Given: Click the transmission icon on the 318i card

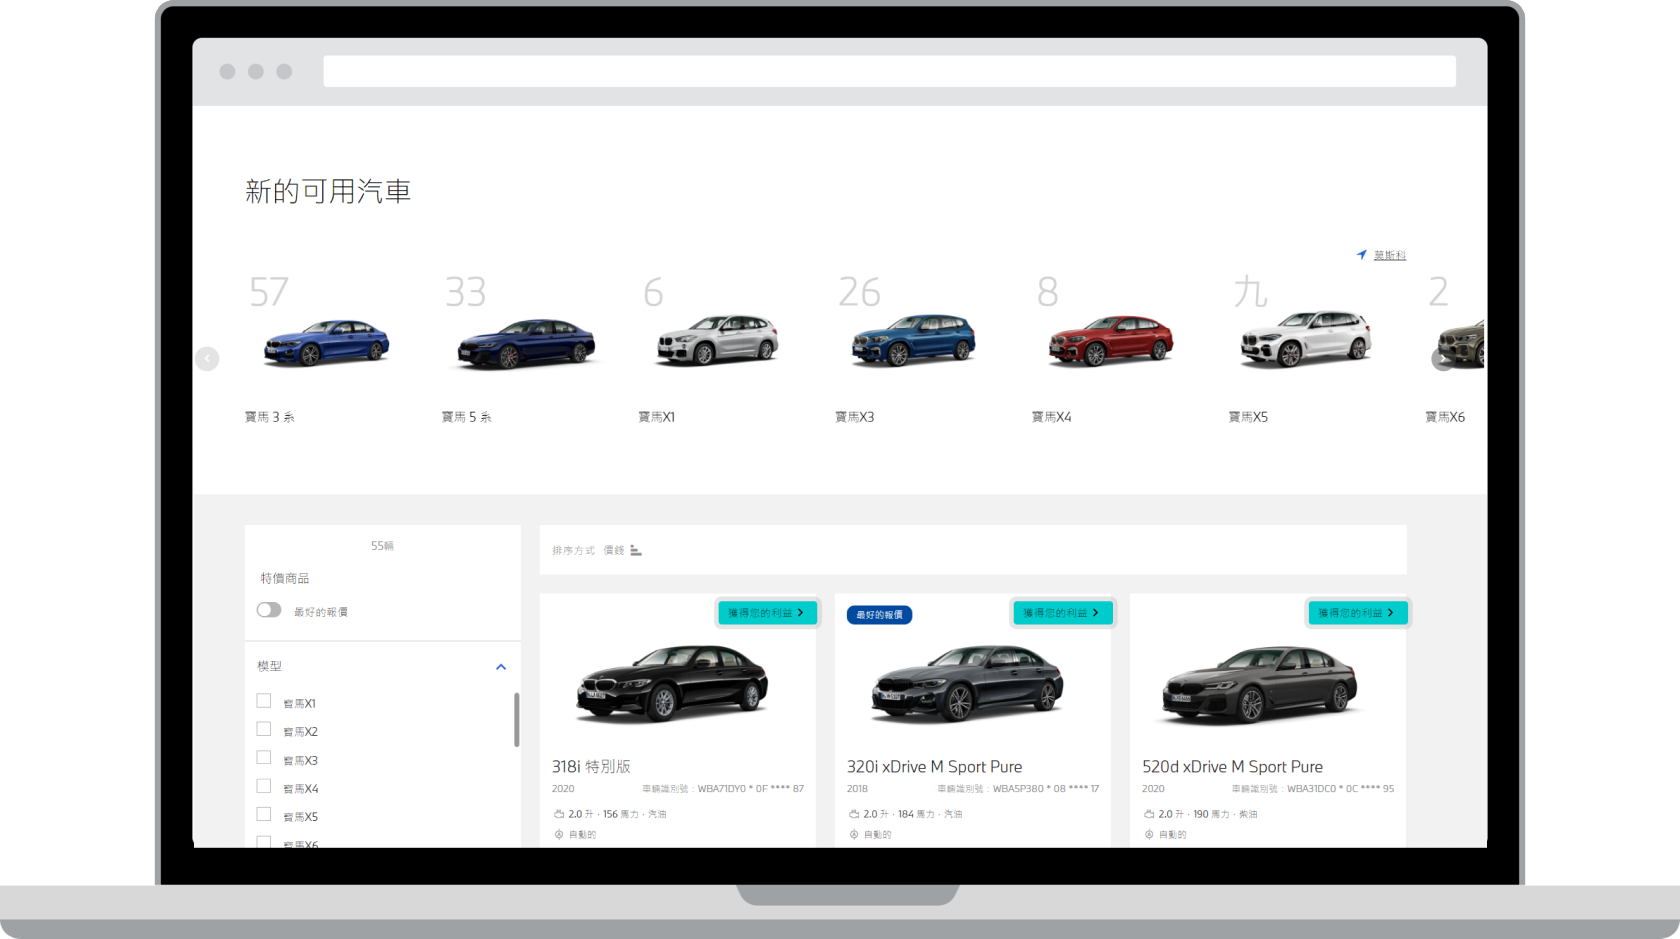Looking at the screenshot, I should click(x=559, y=834).
